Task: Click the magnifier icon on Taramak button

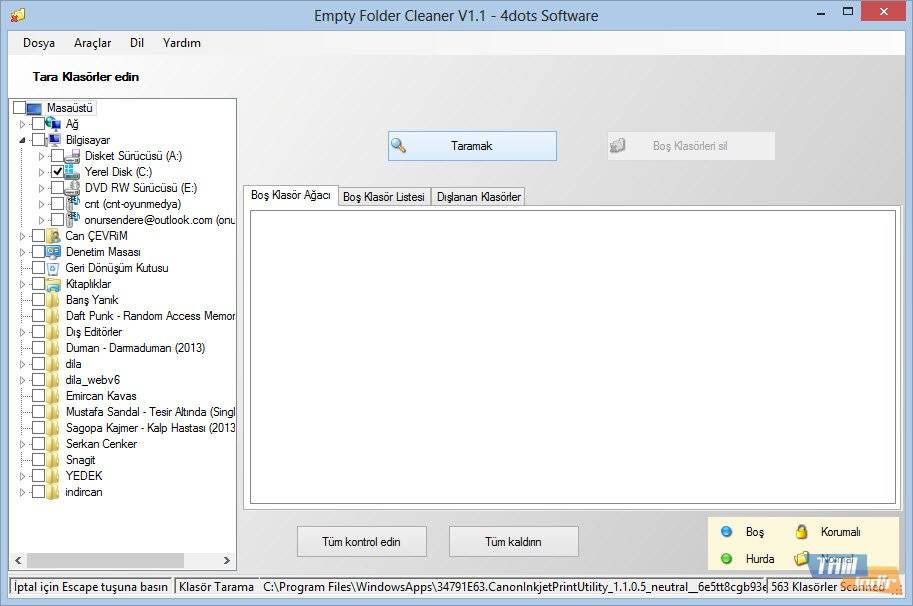Action: [x=399, y=146]
